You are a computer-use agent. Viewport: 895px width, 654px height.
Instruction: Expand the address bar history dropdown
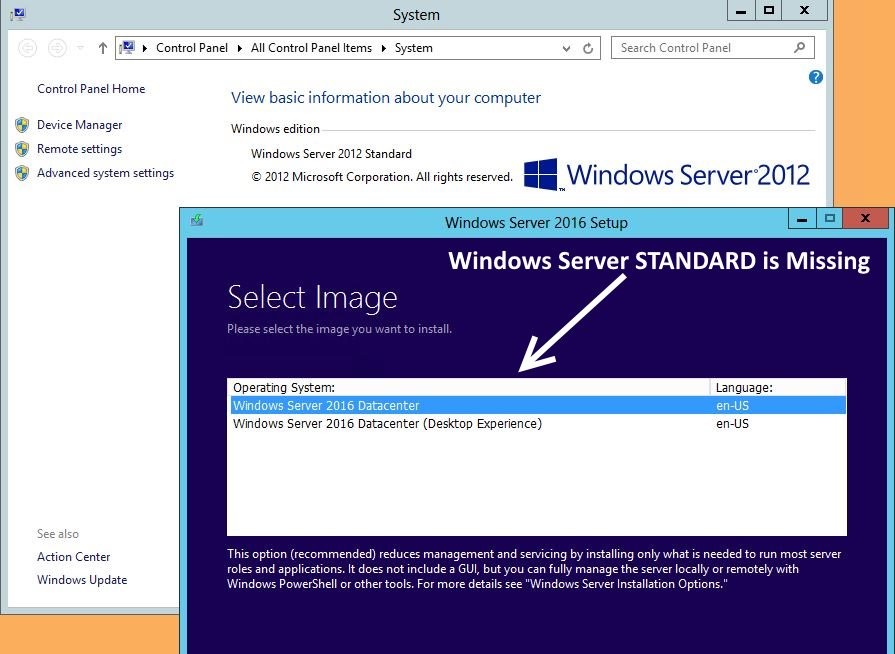pos(567,48)
